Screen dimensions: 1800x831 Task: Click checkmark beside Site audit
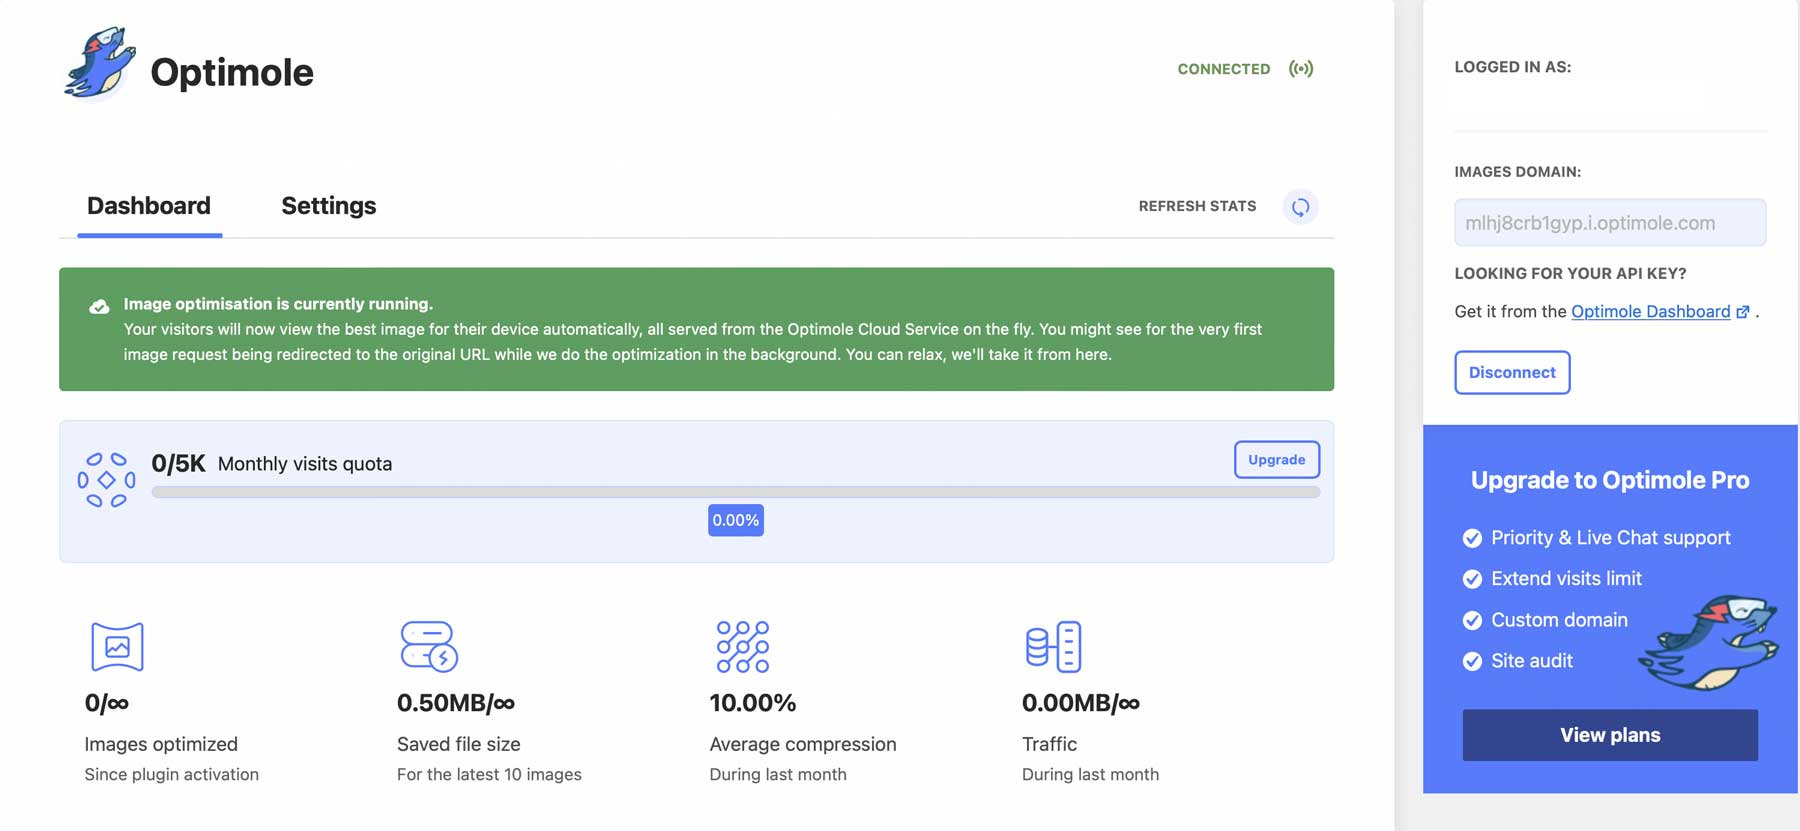click(x=1472, y=661)
